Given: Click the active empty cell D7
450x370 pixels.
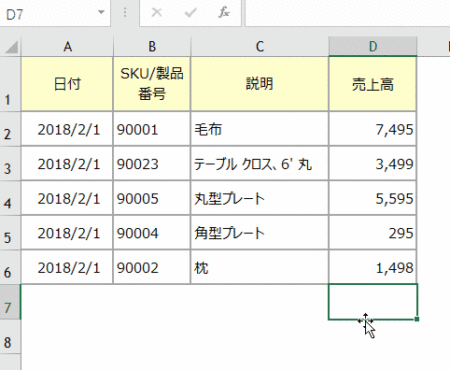Looking at the screenshot, I should [373, 302].
